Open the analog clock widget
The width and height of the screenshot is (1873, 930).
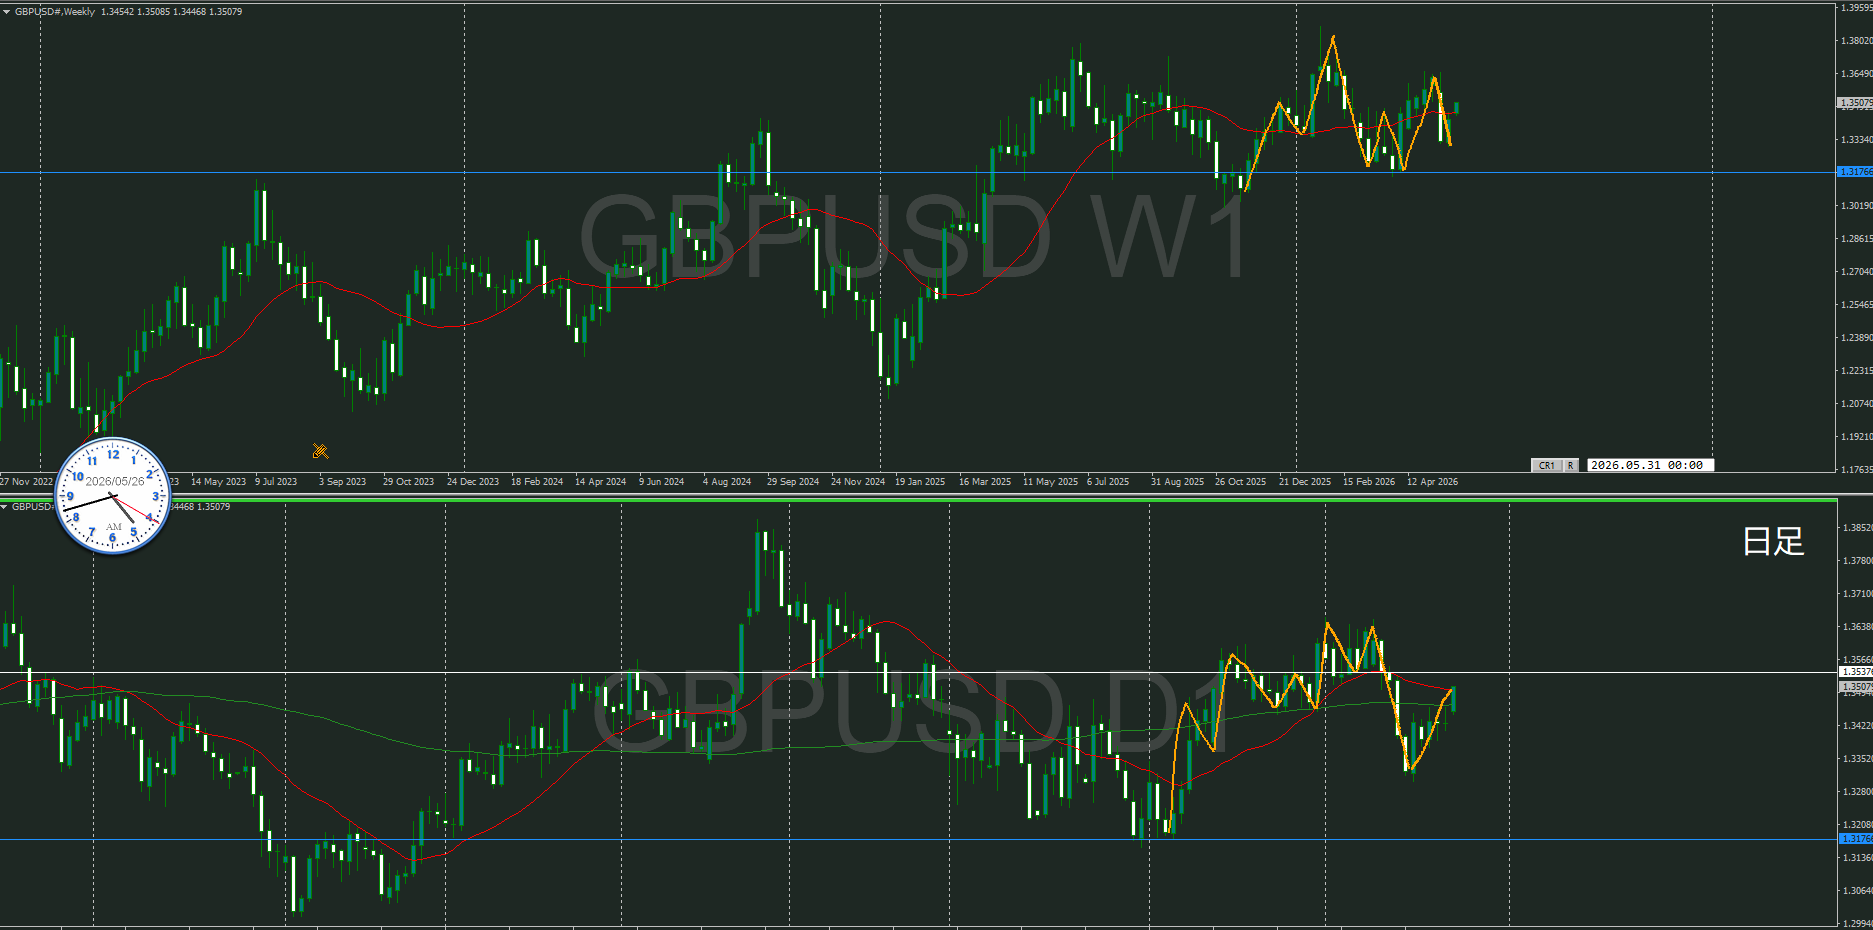(113, 496)
